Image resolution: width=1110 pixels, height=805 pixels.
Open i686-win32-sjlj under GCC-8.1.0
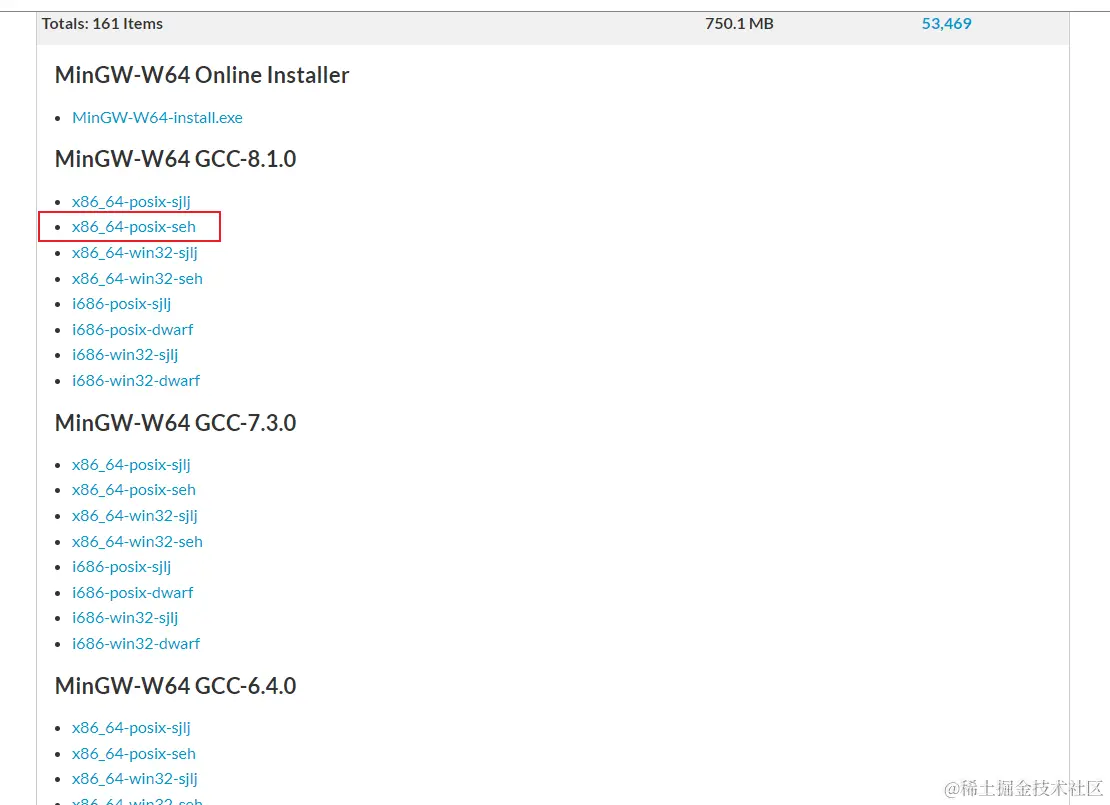click(x=125, y=355)
